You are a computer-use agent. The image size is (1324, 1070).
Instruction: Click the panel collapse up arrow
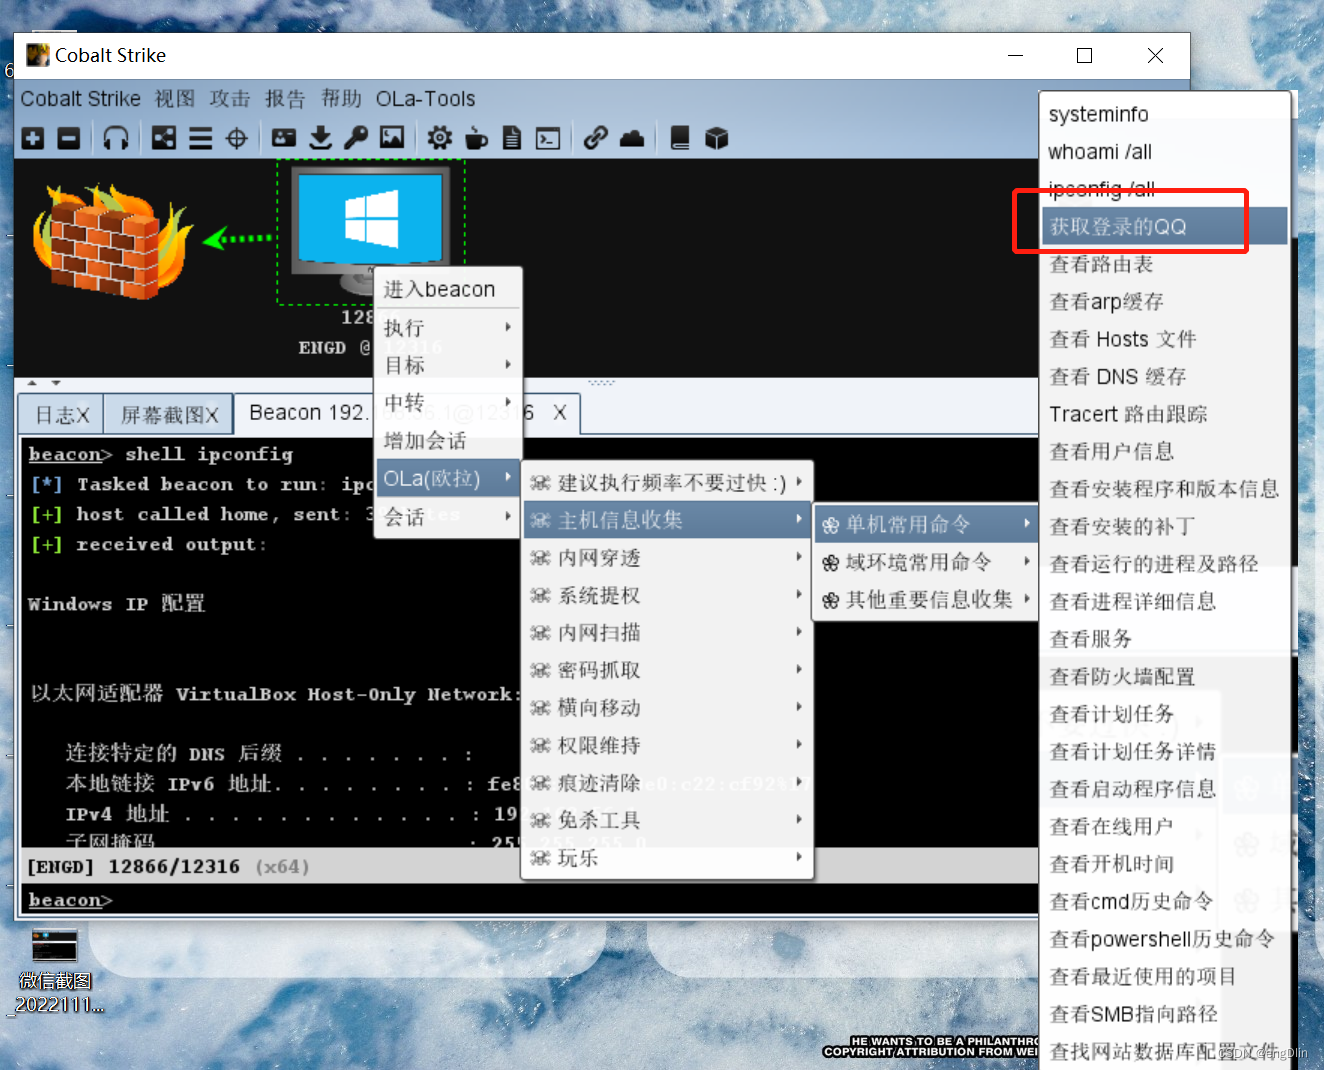32,383
